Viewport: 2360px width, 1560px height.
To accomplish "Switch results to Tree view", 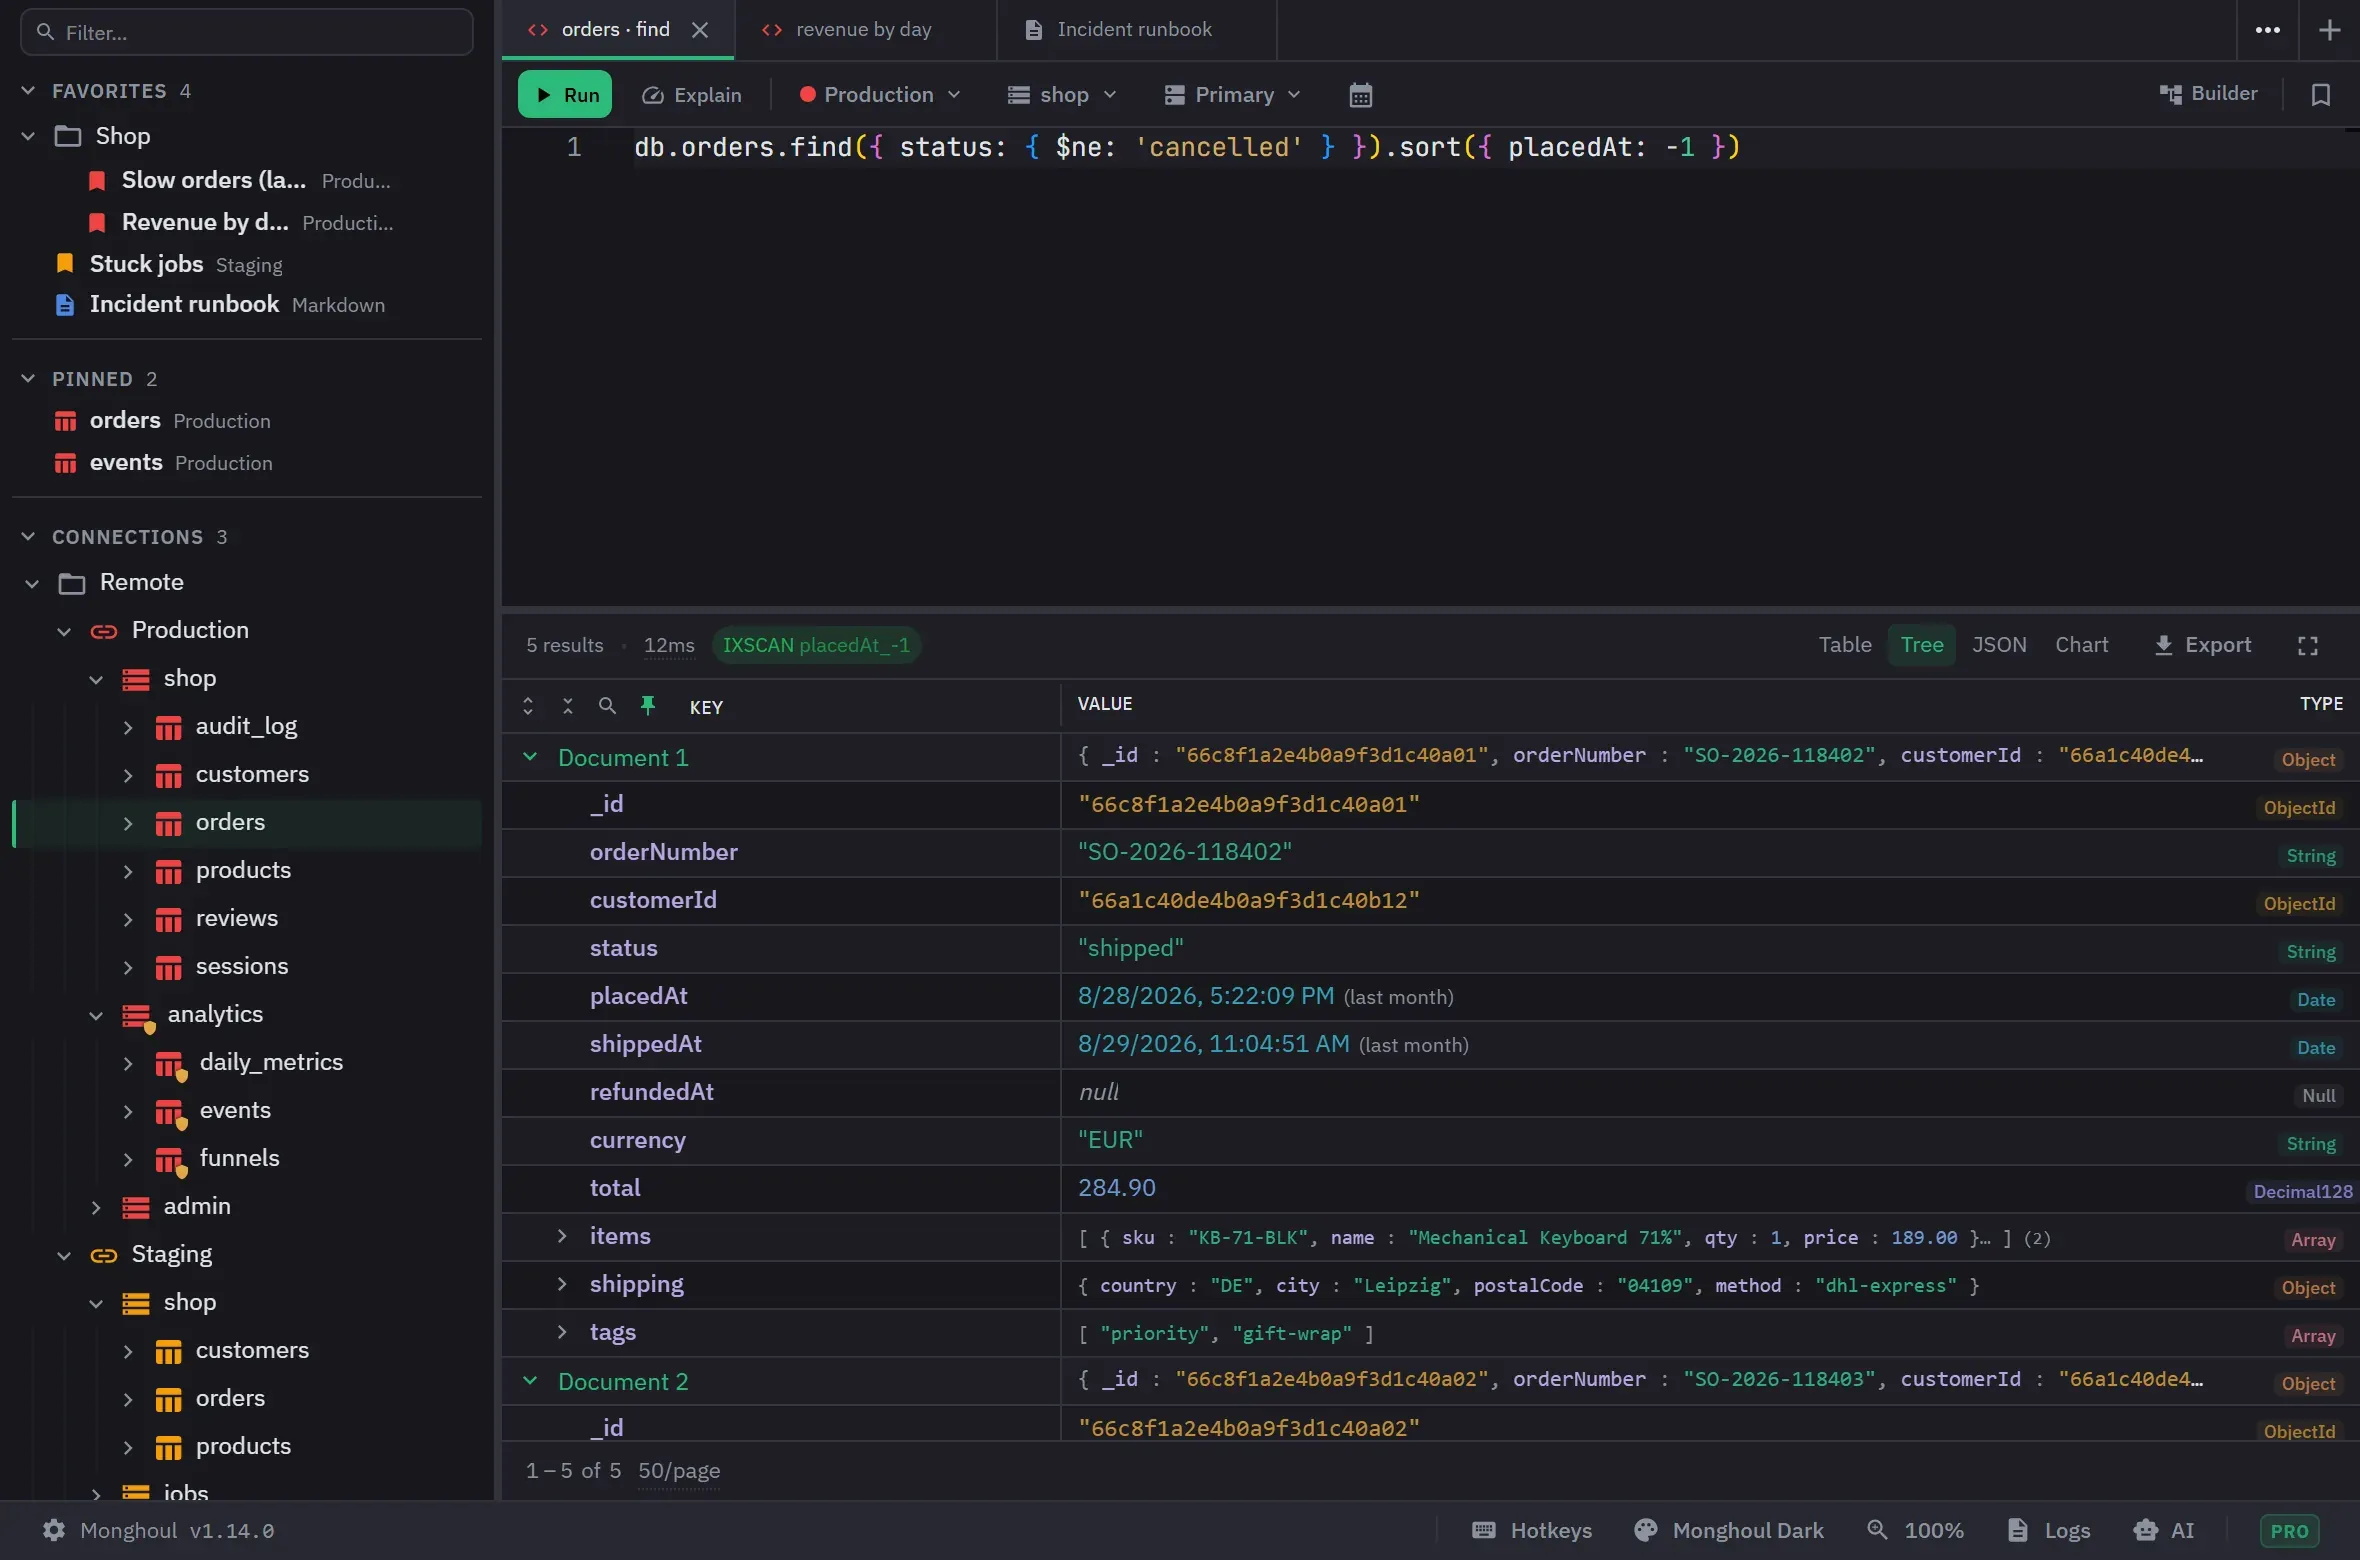I will [x=1921, y=645].
